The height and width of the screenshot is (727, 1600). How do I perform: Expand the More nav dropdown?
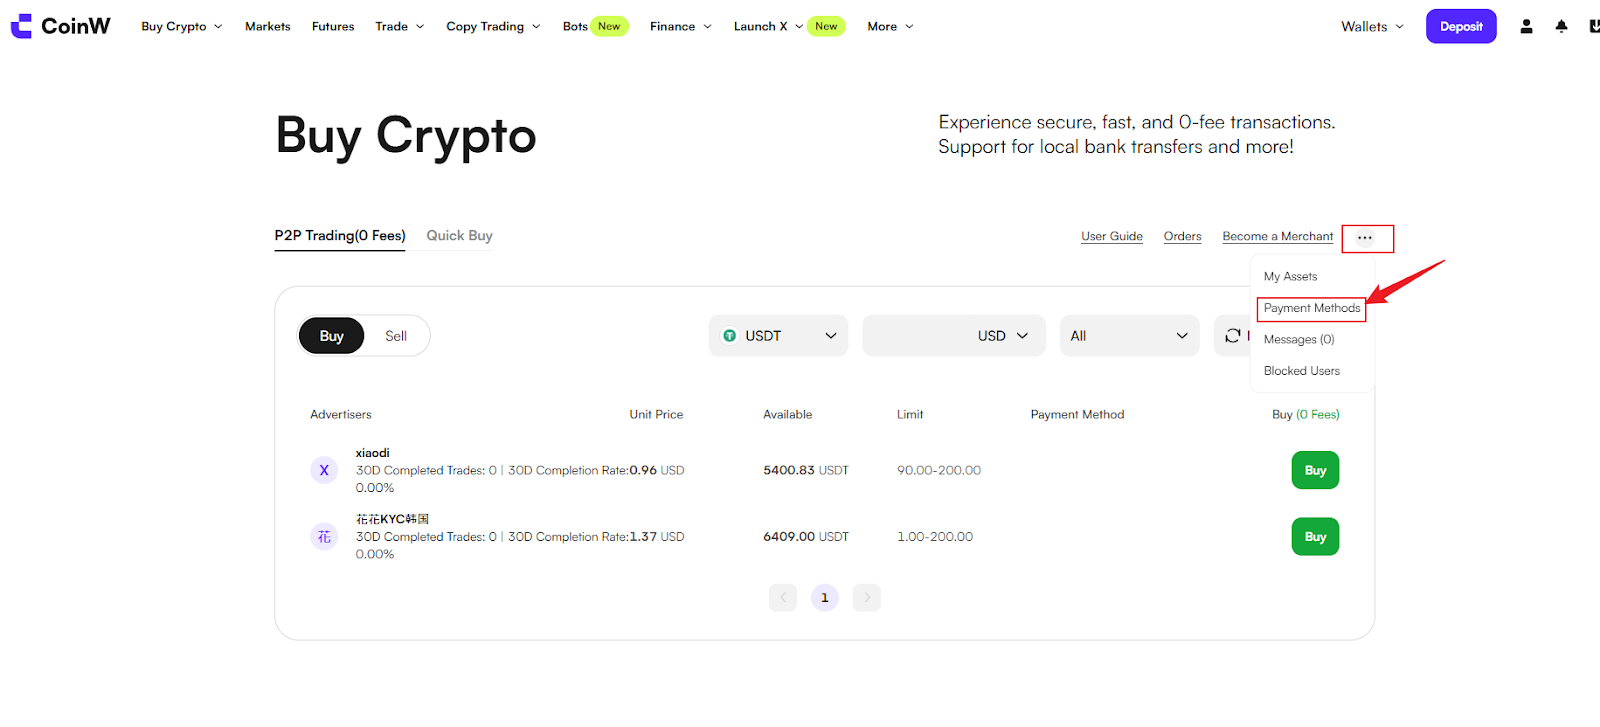pos(890,27)
